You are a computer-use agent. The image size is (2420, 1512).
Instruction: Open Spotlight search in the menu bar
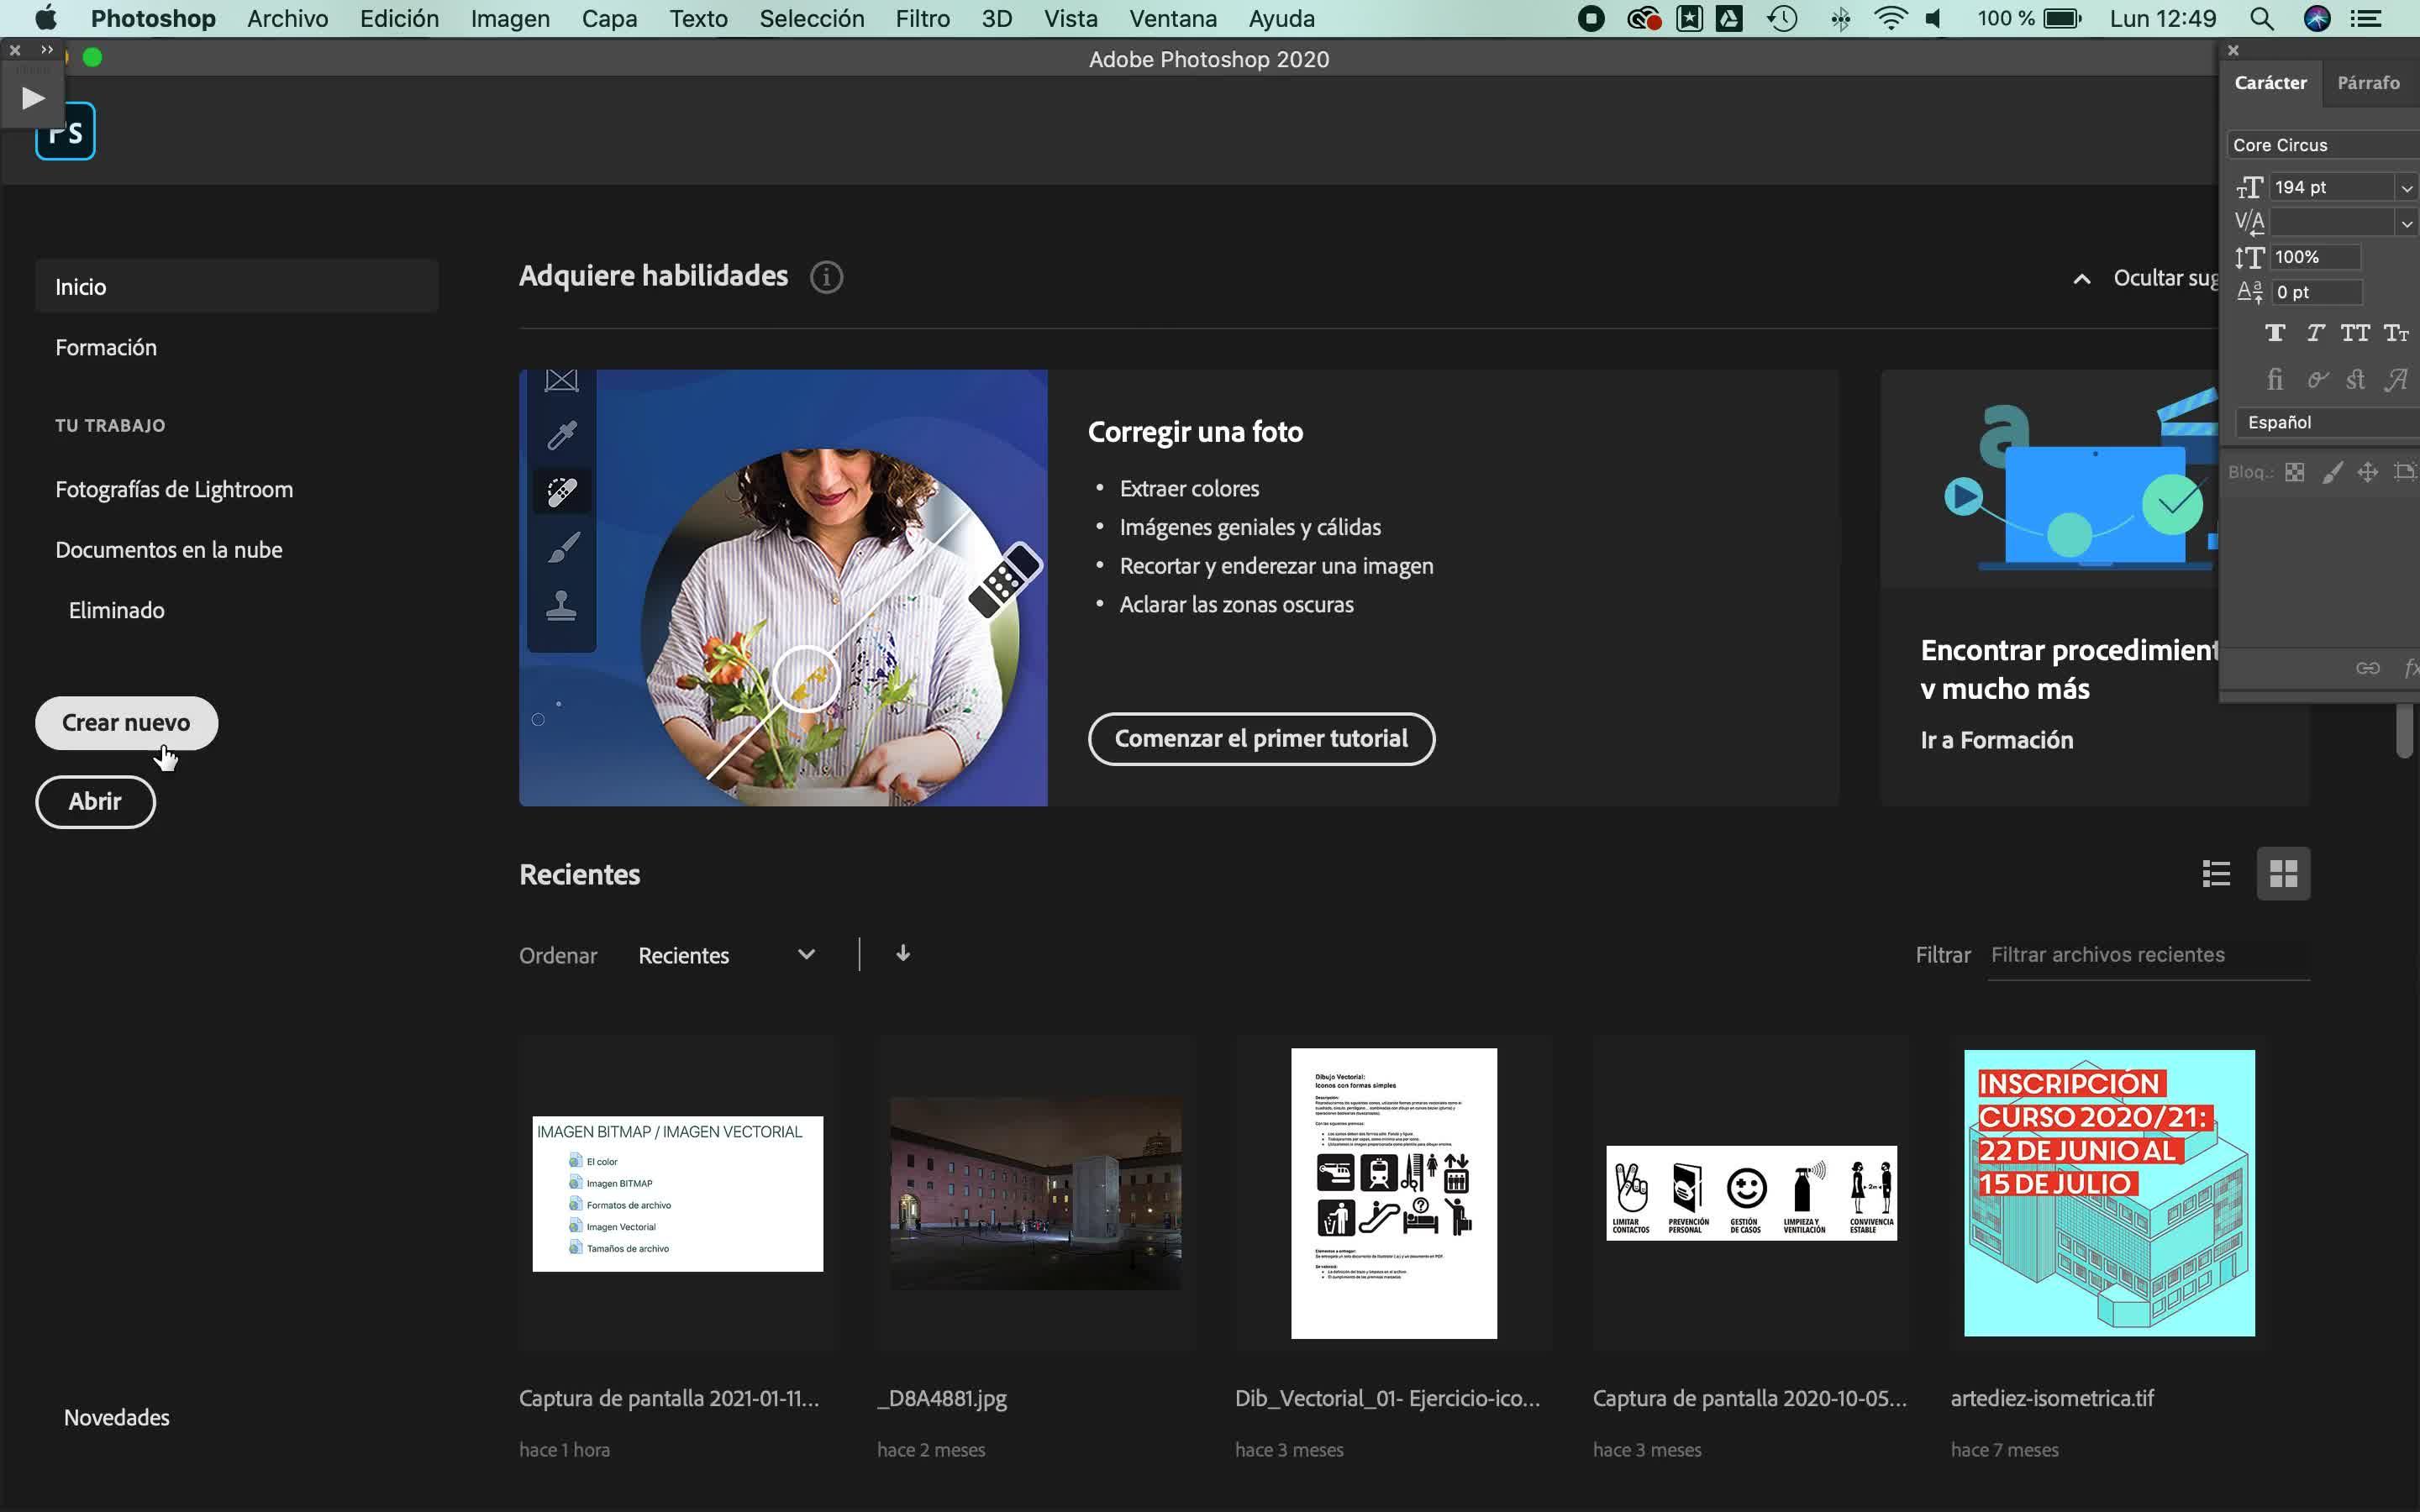(x=2261, y=19)
